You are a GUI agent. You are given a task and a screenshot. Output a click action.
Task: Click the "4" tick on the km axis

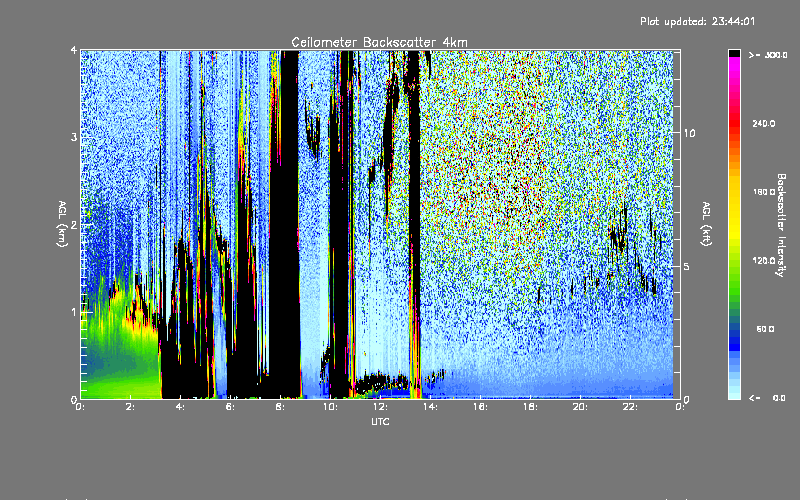click(x=74, y=50)
